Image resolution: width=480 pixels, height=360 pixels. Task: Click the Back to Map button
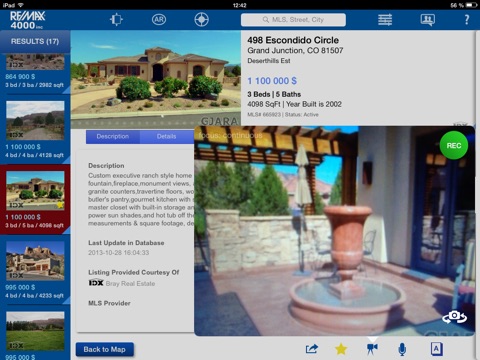point(105,349)
